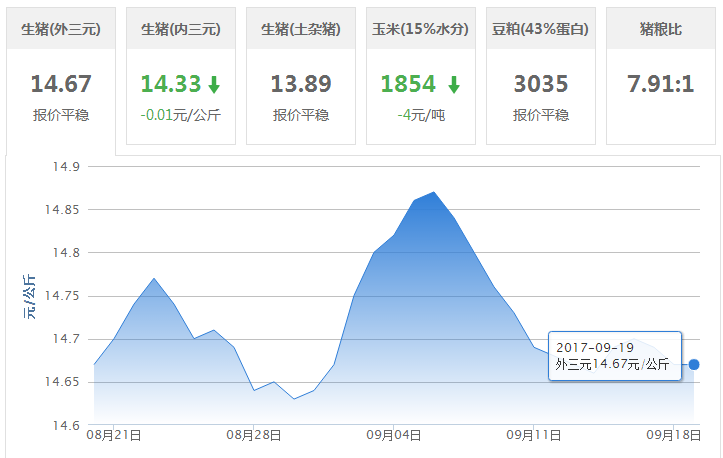The height and width of the screenshot is (458, 723).
Task: Open the 生猪(土杂猪) tab
Action: (301, 29)
